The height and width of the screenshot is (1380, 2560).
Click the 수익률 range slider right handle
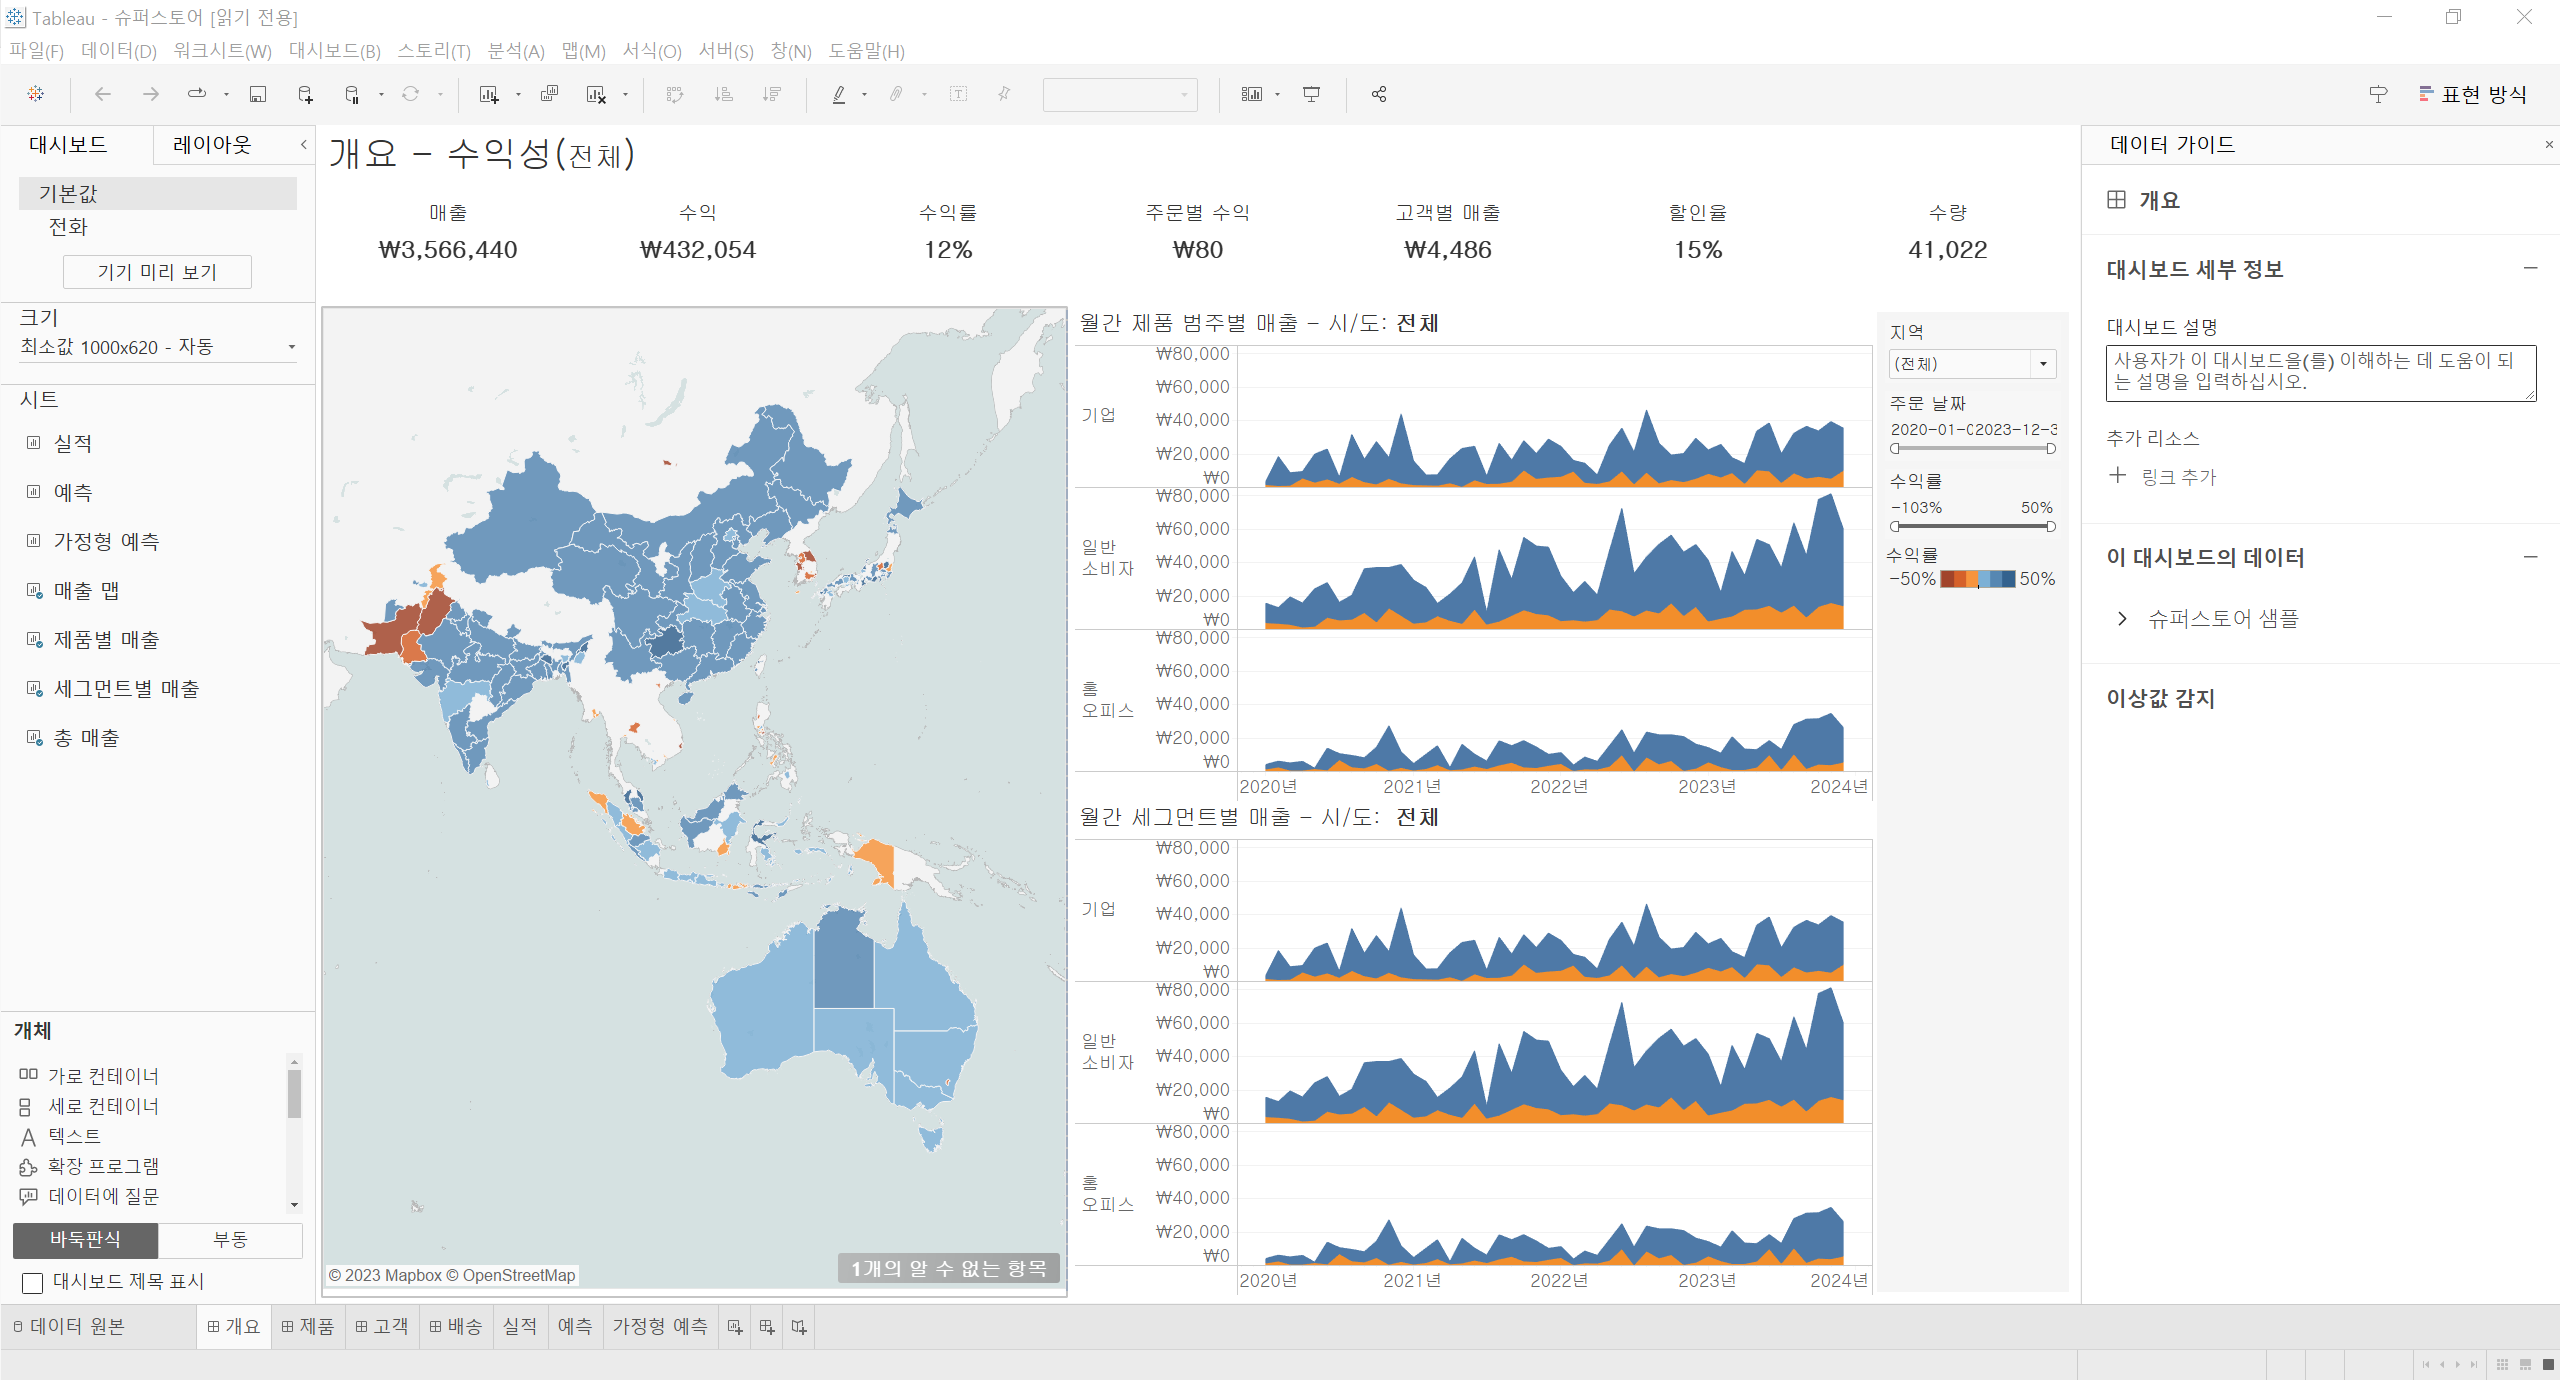tap(2051, 527)
